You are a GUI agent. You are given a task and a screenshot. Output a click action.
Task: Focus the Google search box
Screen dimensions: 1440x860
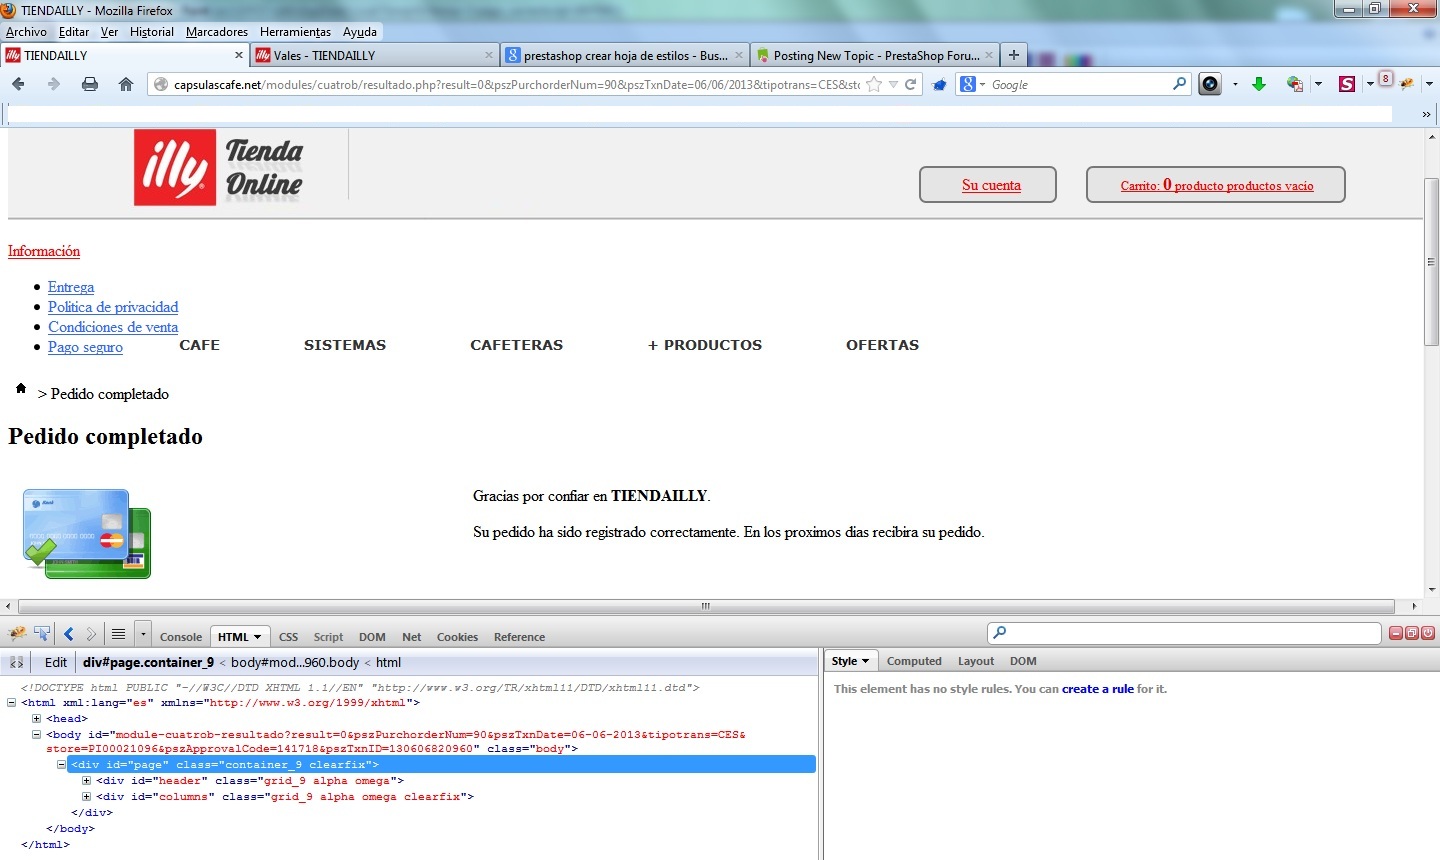click(1079, 85)
